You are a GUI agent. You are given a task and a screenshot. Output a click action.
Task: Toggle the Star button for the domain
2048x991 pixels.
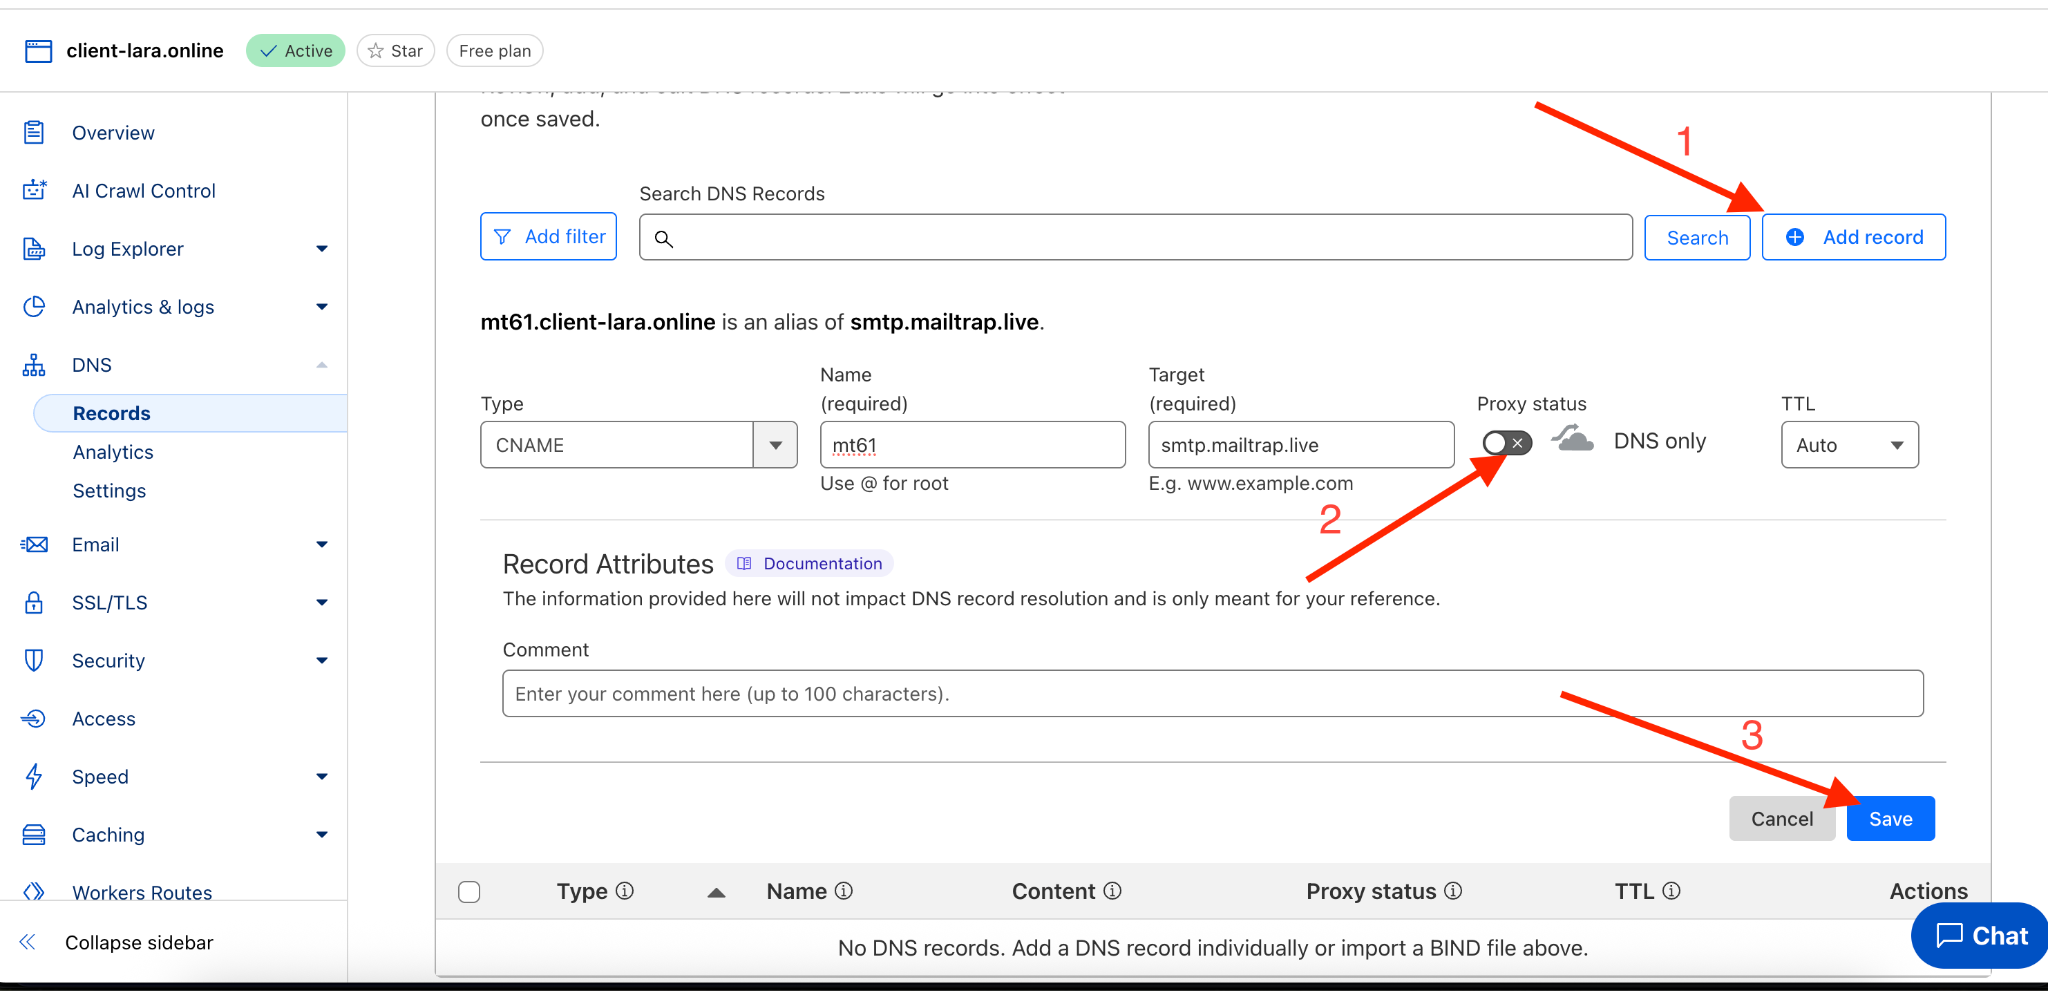(395, 51)
